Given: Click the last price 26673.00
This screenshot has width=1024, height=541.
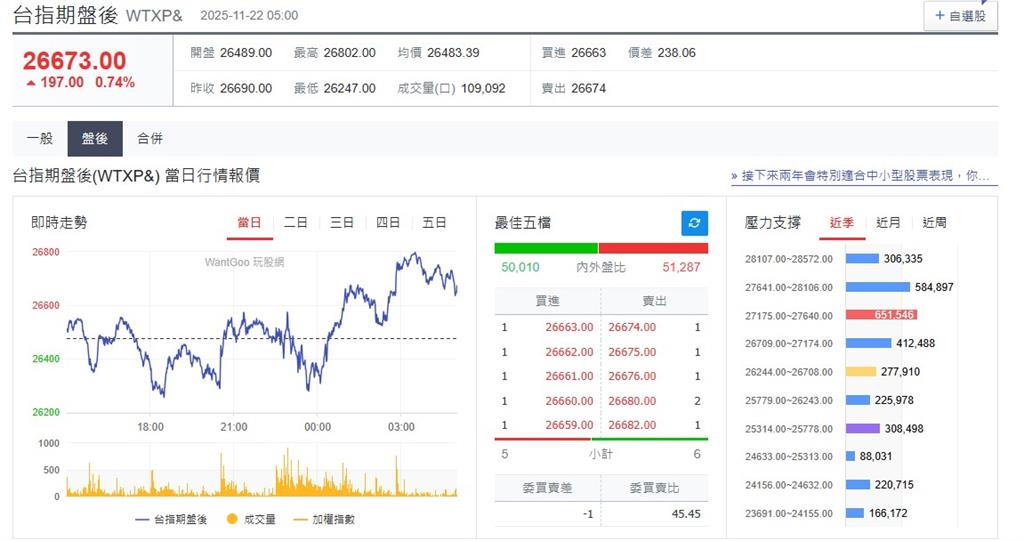Looking at the screenshot, I should [74, 61].
